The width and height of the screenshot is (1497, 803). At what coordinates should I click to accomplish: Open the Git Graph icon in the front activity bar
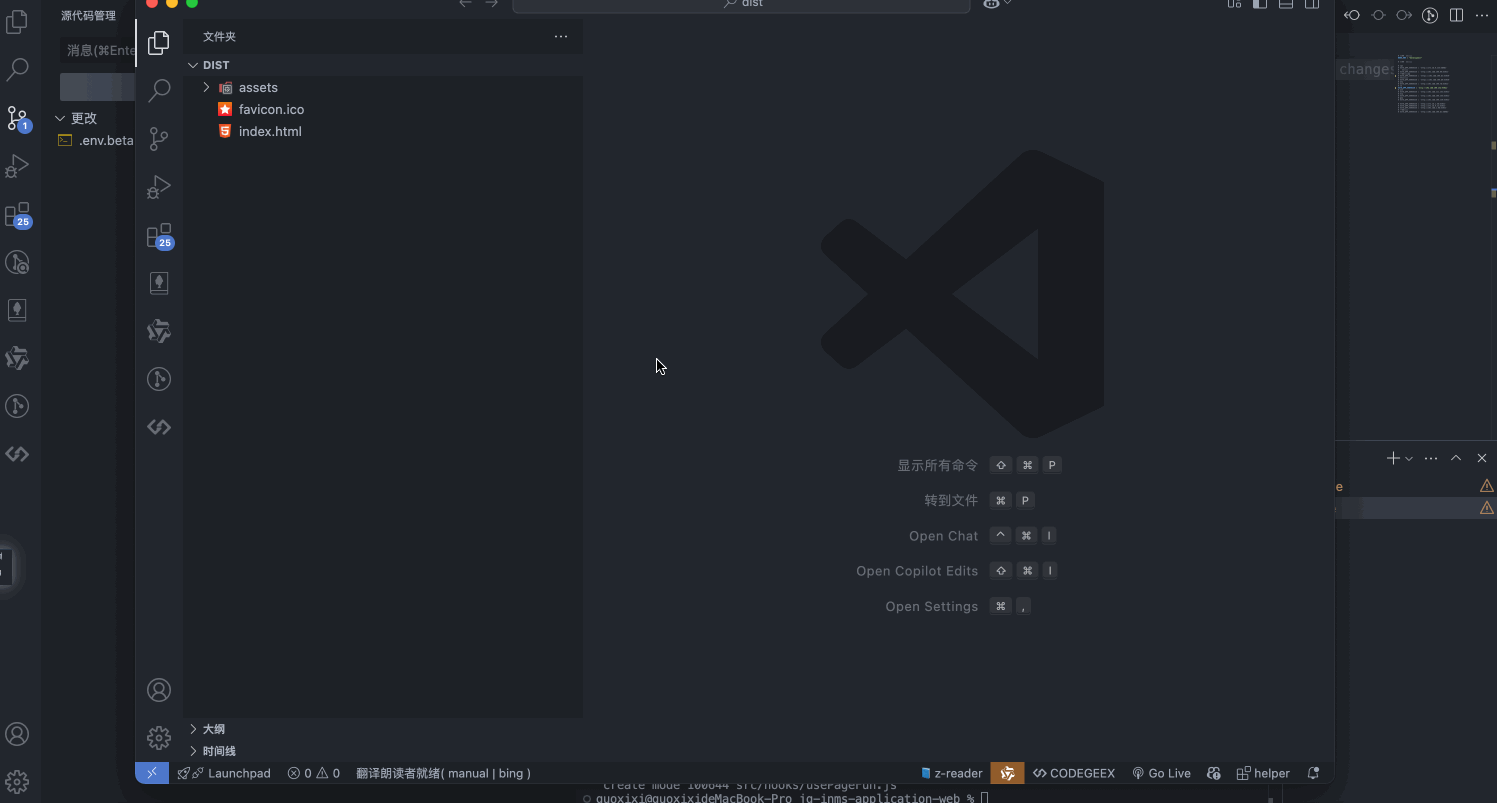coord(159,379)
